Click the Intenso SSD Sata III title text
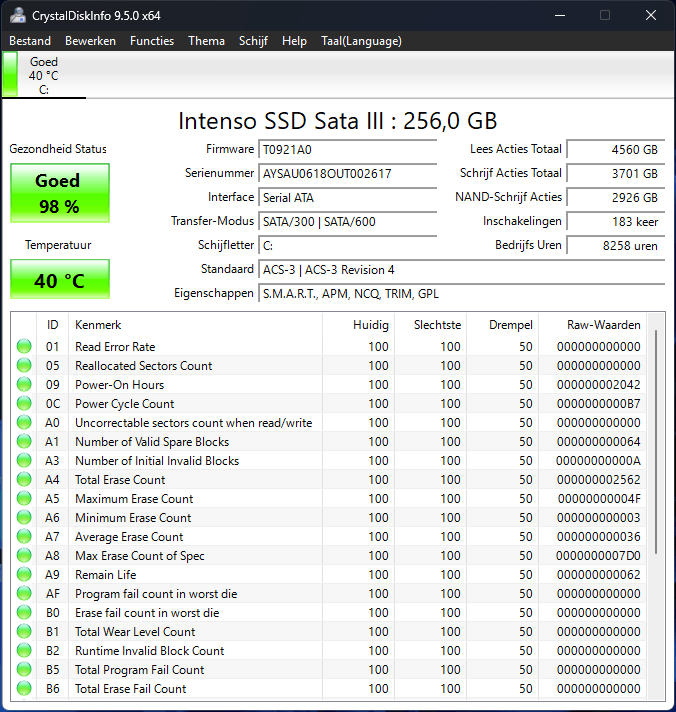 (337, 121)
